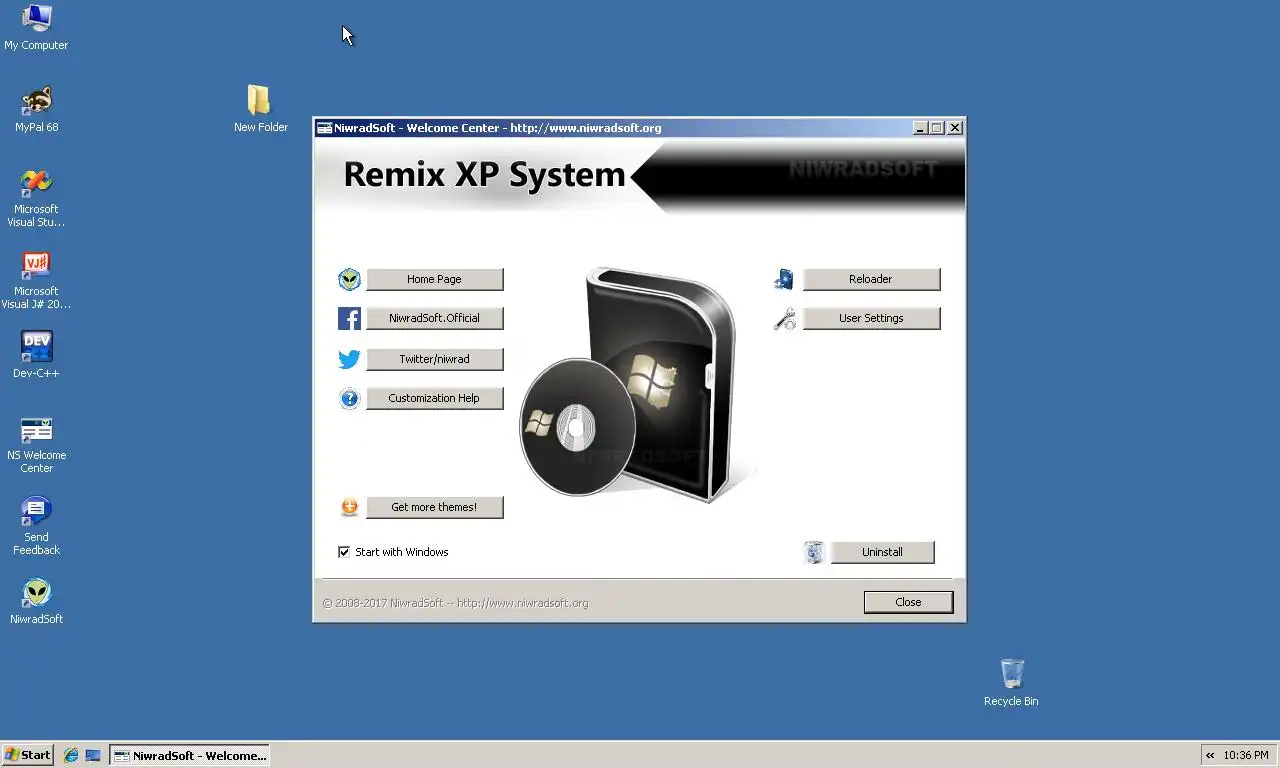Open User Settings
The height and width of the screenshot is (768, 1280).
[871, 318]
